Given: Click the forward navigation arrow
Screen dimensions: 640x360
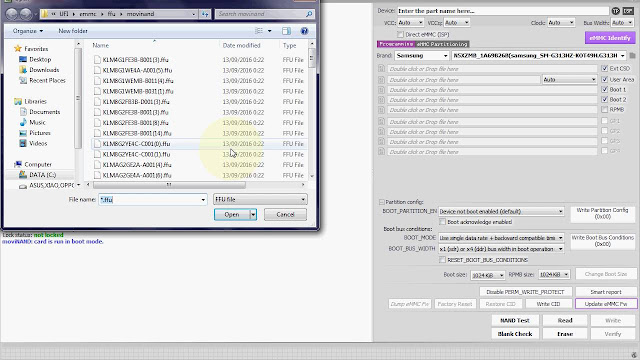Looking at the screenshot, I should pos(26,14).
